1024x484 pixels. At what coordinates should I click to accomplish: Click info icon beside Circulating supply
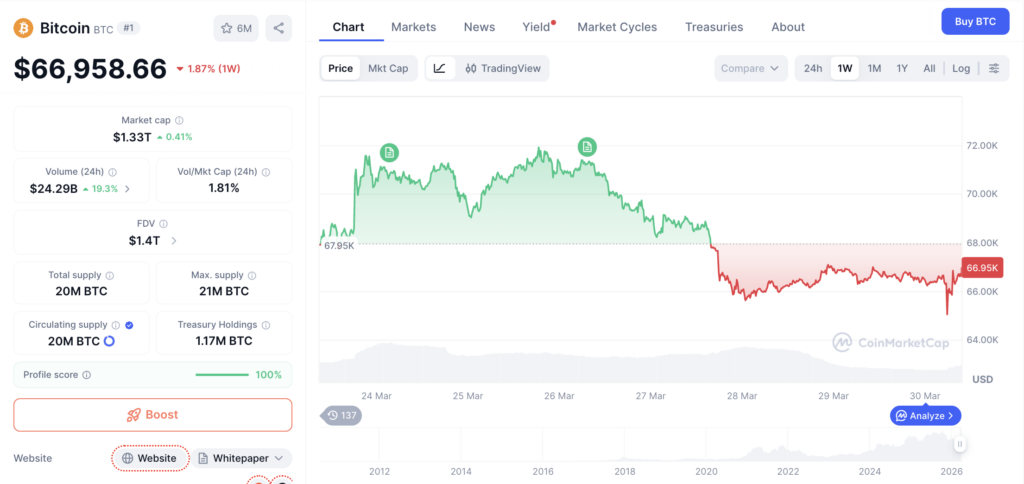116,325
